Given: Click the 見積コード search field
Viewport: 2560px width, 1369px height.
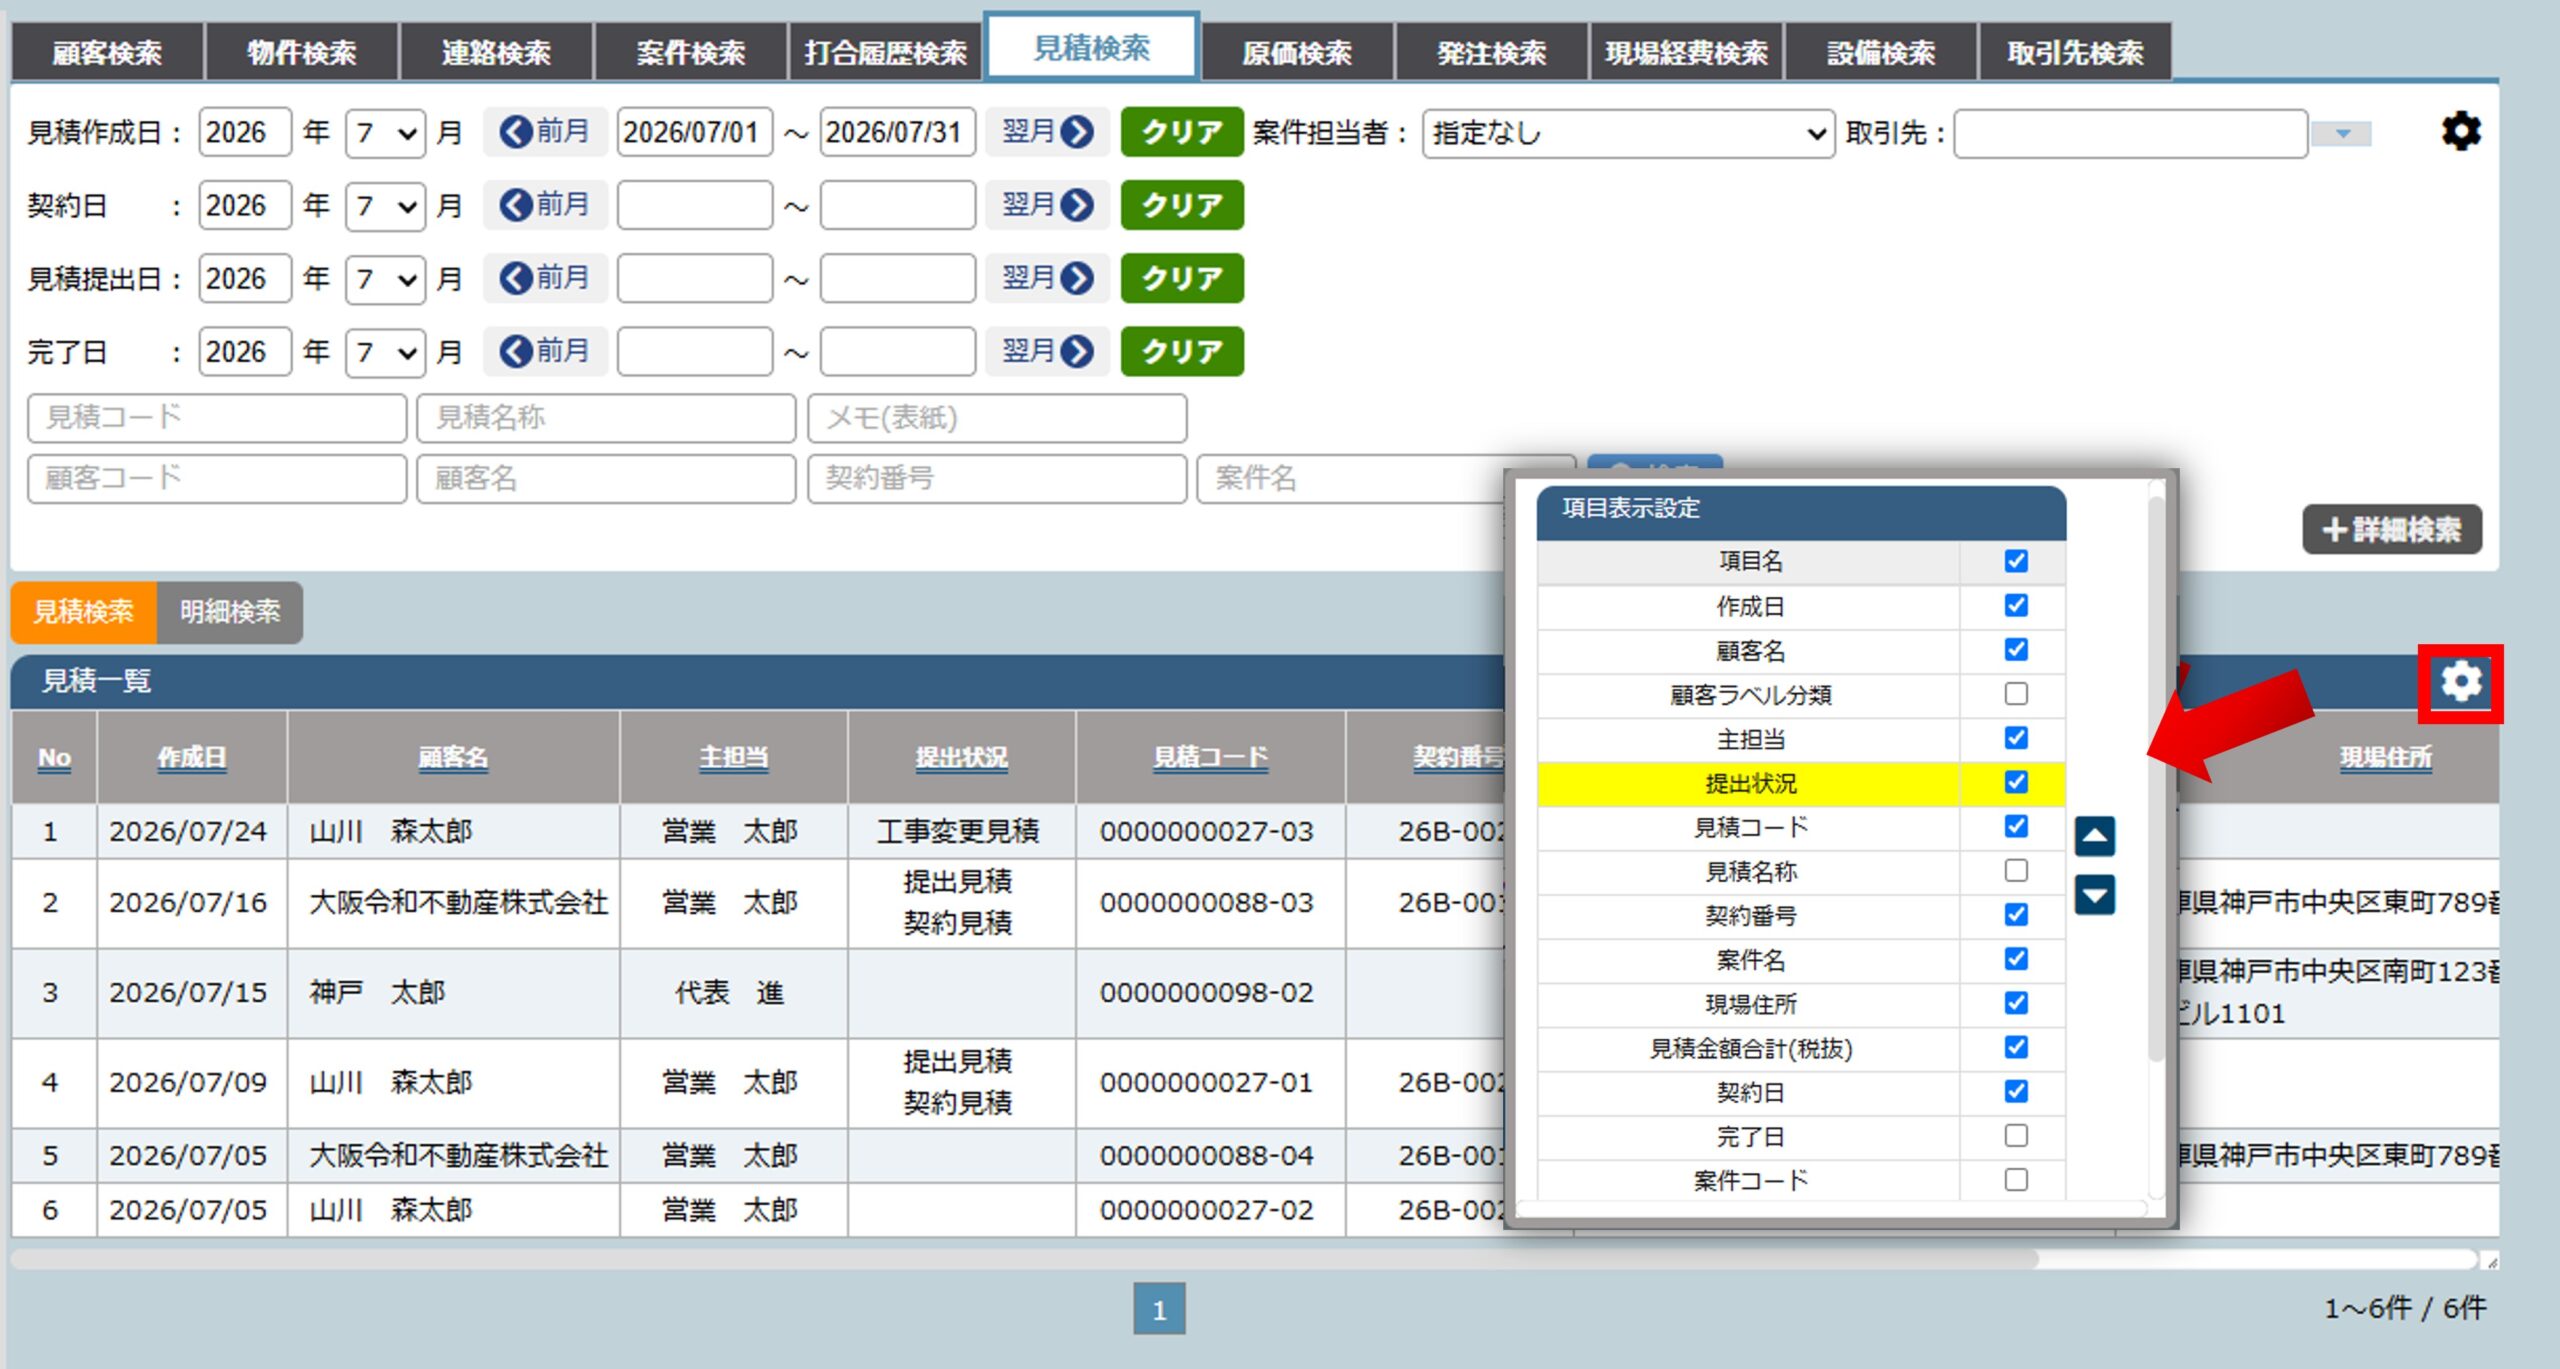Looking at the screenshot, I should [217, 418].
